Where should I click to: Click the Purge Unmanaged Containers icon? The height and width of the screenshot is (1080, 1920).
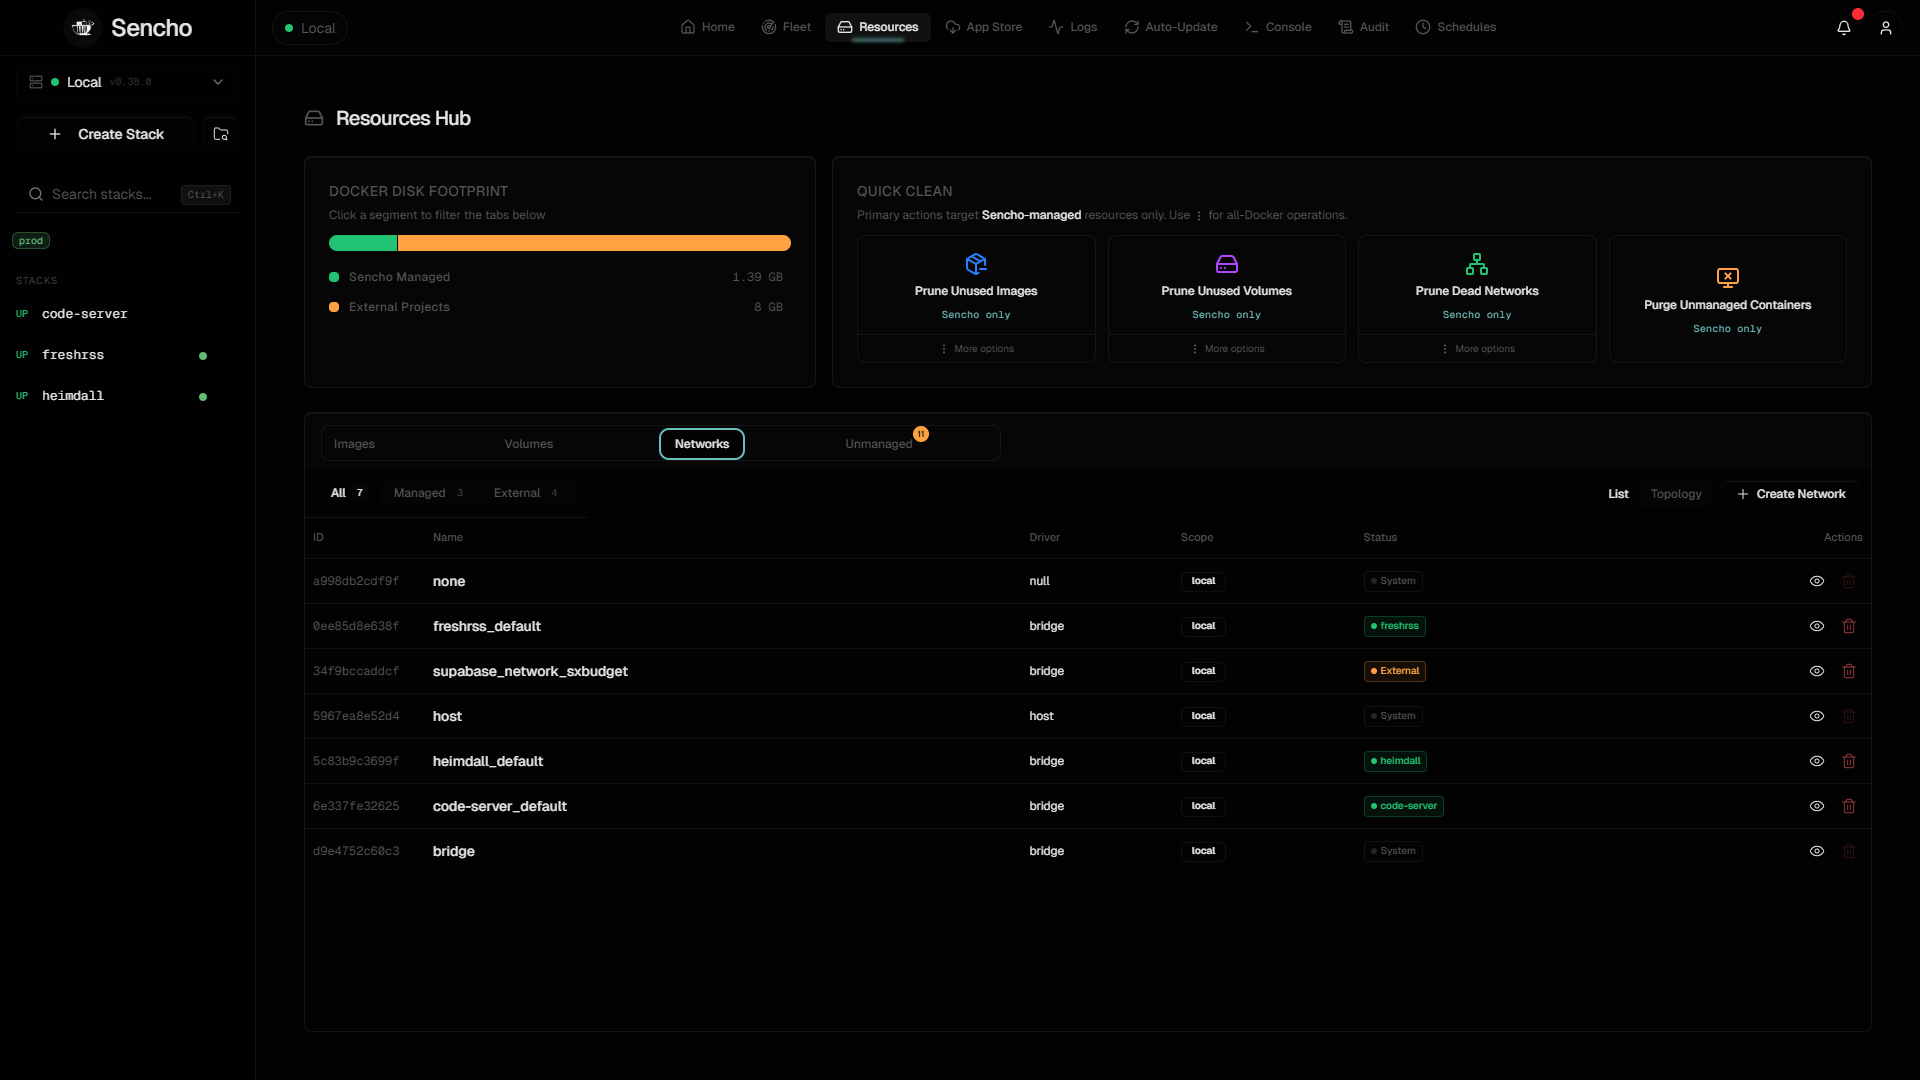pyautogui.click(x=1728, y=277)
